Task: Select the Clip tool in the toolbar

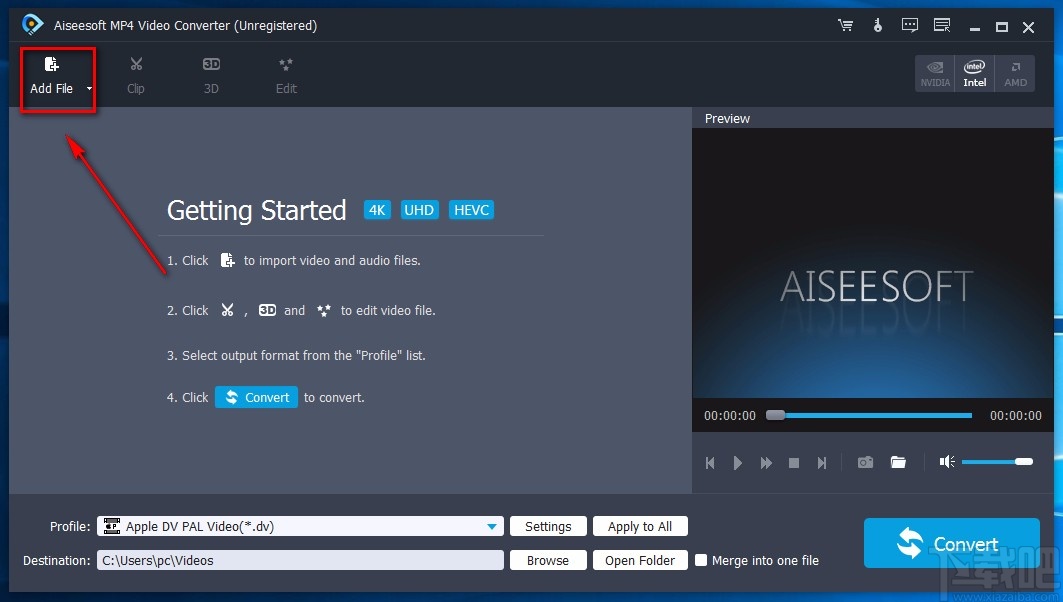Action: coord(135,75)
